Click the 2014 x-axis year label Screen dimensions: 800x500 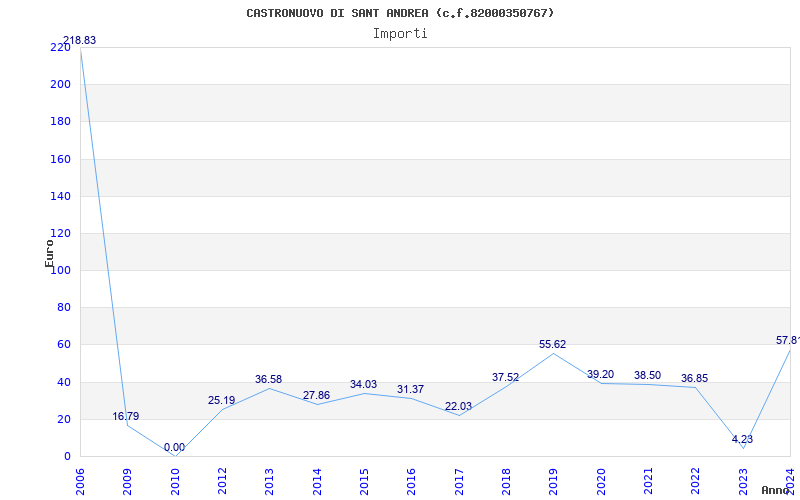pos(317,482)
